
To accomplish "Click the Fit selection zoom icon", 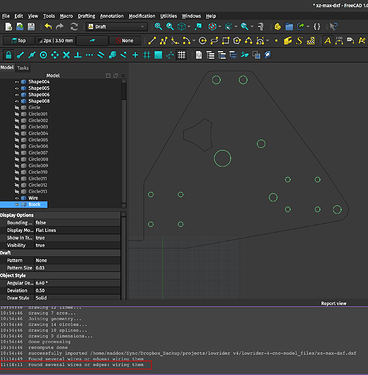I will 170,27.
